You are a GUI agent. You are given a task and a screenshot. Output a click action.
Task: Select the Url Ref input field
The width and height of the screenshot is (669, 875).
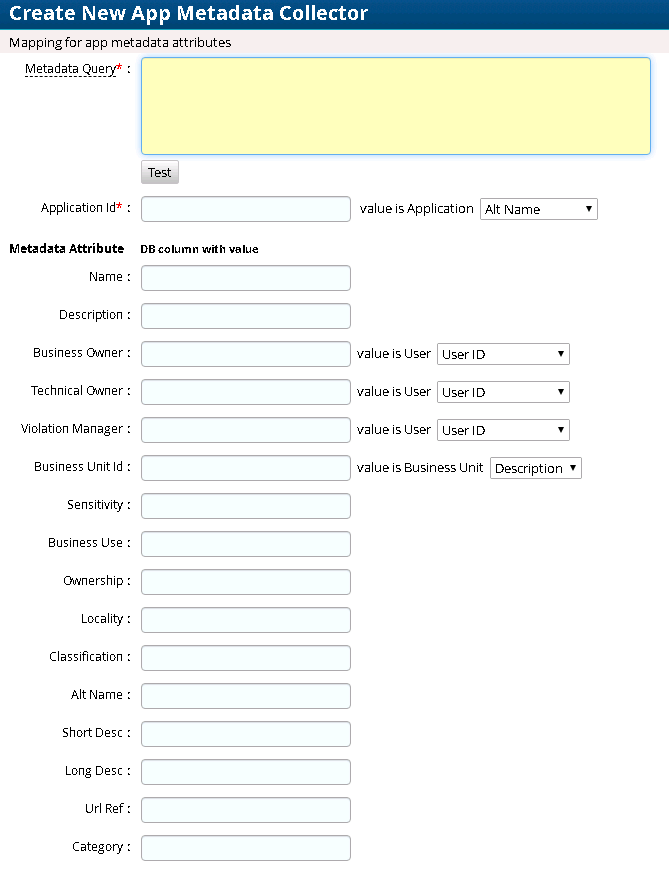246,810
